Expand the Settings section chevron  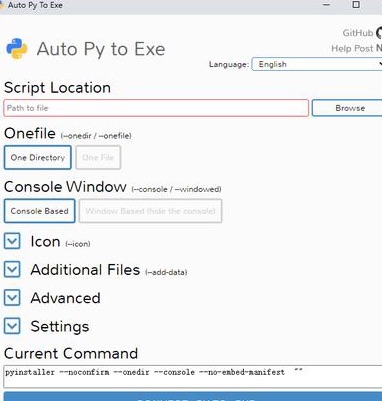click(12, 326)
